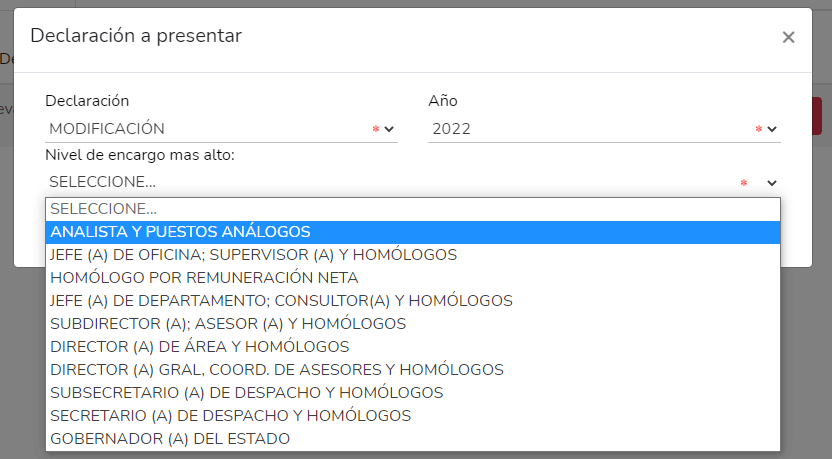Choose SUBDIRECTOR (A); ASESOR (A) option
Viewport: 832px width, 459px height.
point(228,324)
